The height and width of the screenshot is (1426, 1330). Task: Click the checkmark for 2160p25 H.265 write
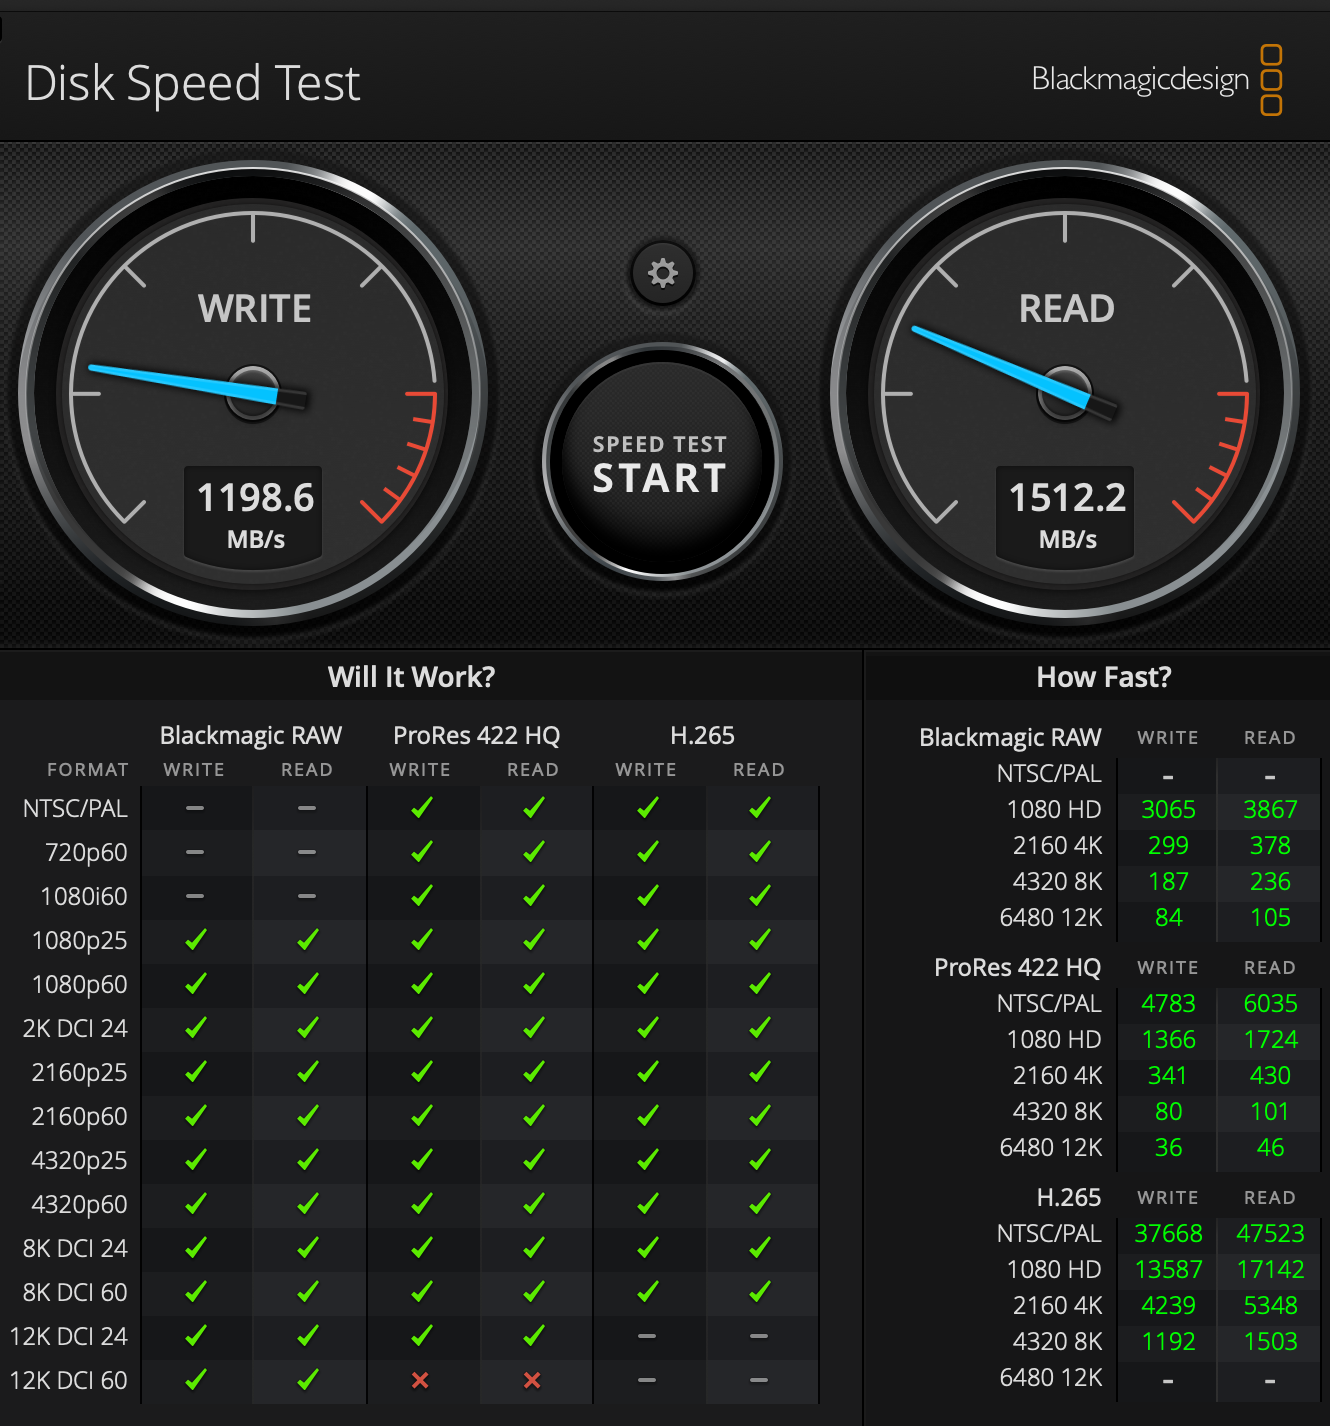coord(647,1071)
